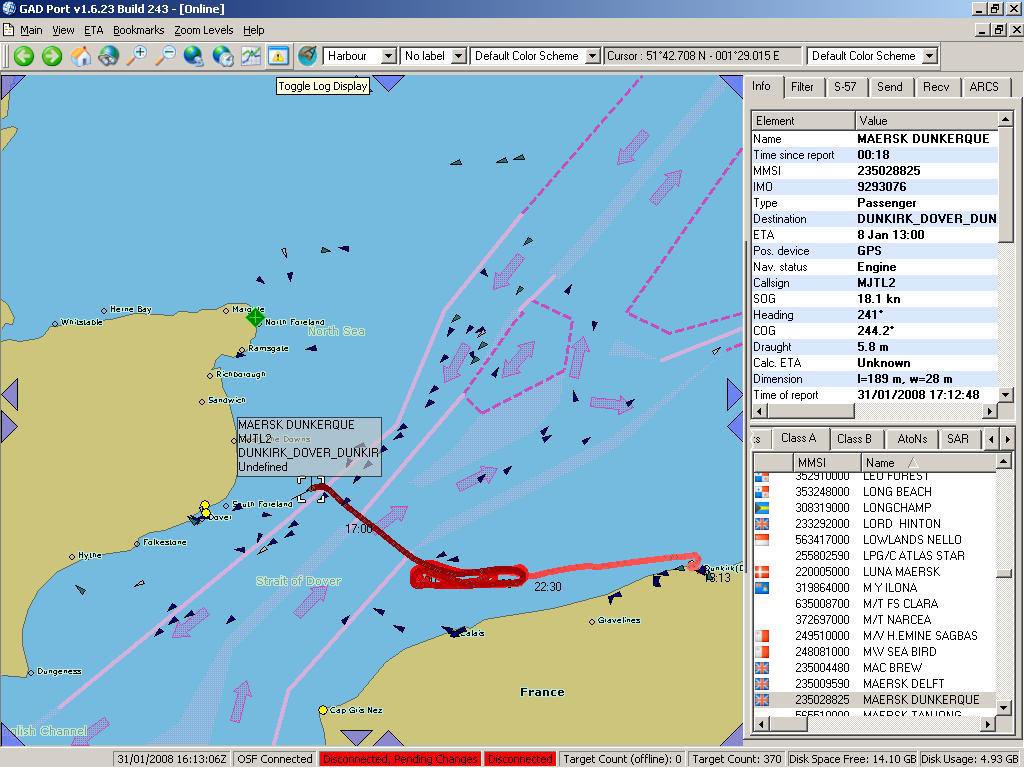1024x768 pixels.
Task: Select the MAERSK DUNKERQUE row in ship list
Action: 874,700
